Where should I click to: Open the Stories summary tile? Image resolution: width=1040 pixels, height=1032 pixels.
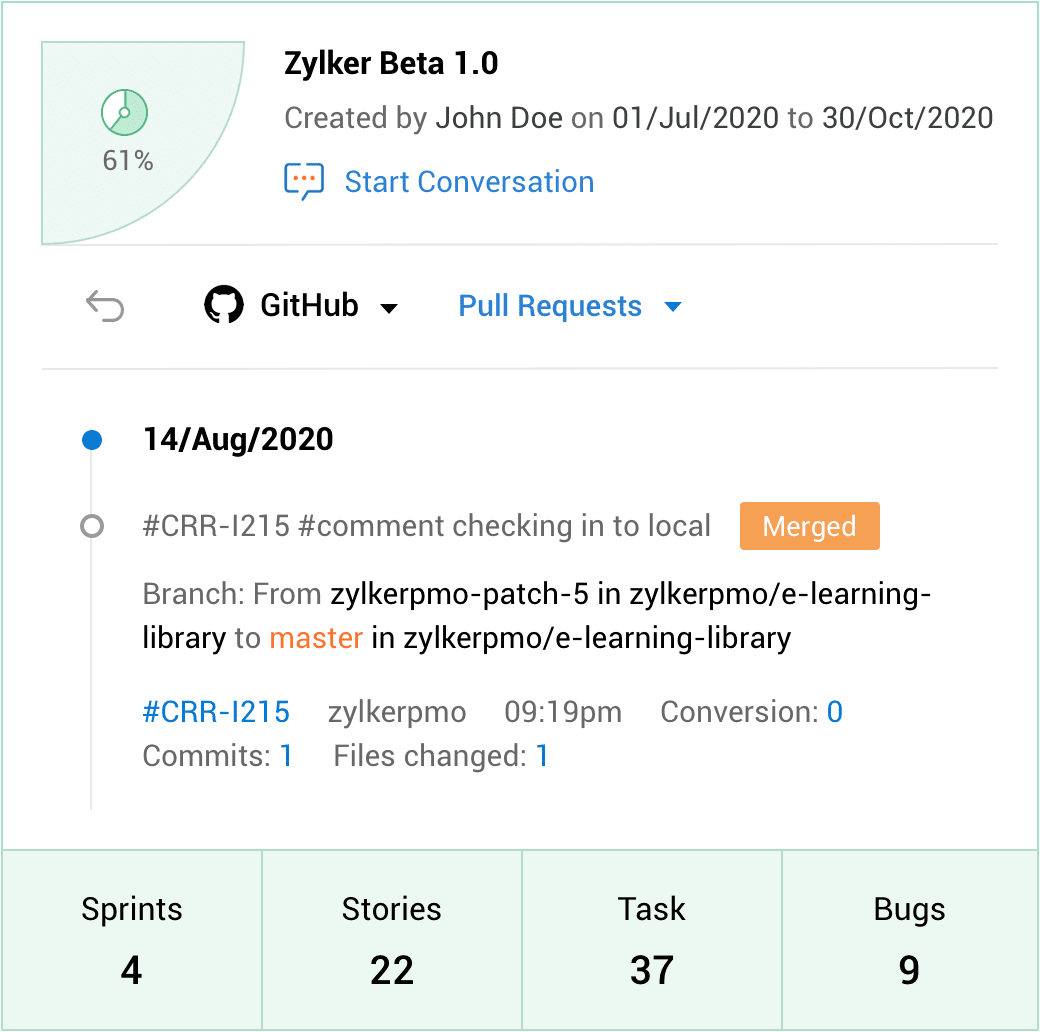[392, 939]
